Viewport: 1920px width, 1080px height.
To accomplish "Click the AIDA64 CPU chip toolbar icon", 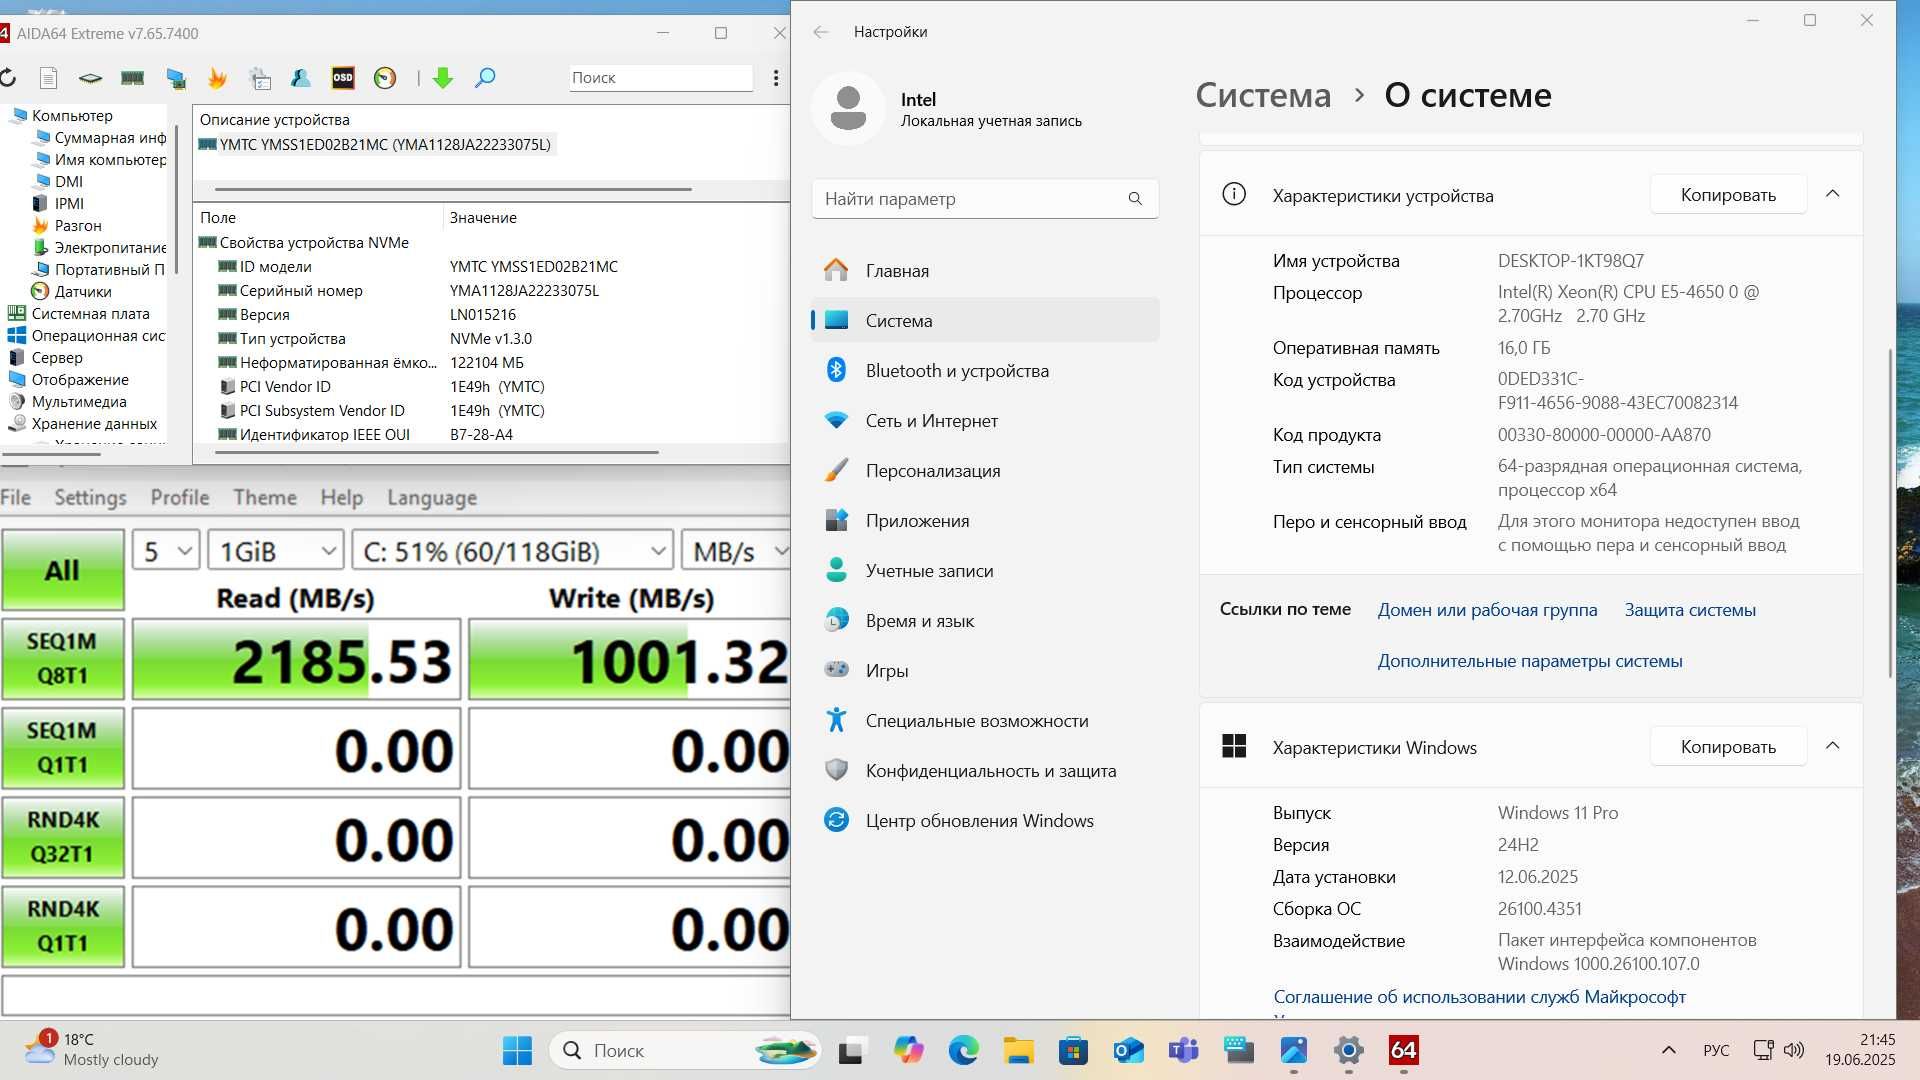I will [90, 78].
